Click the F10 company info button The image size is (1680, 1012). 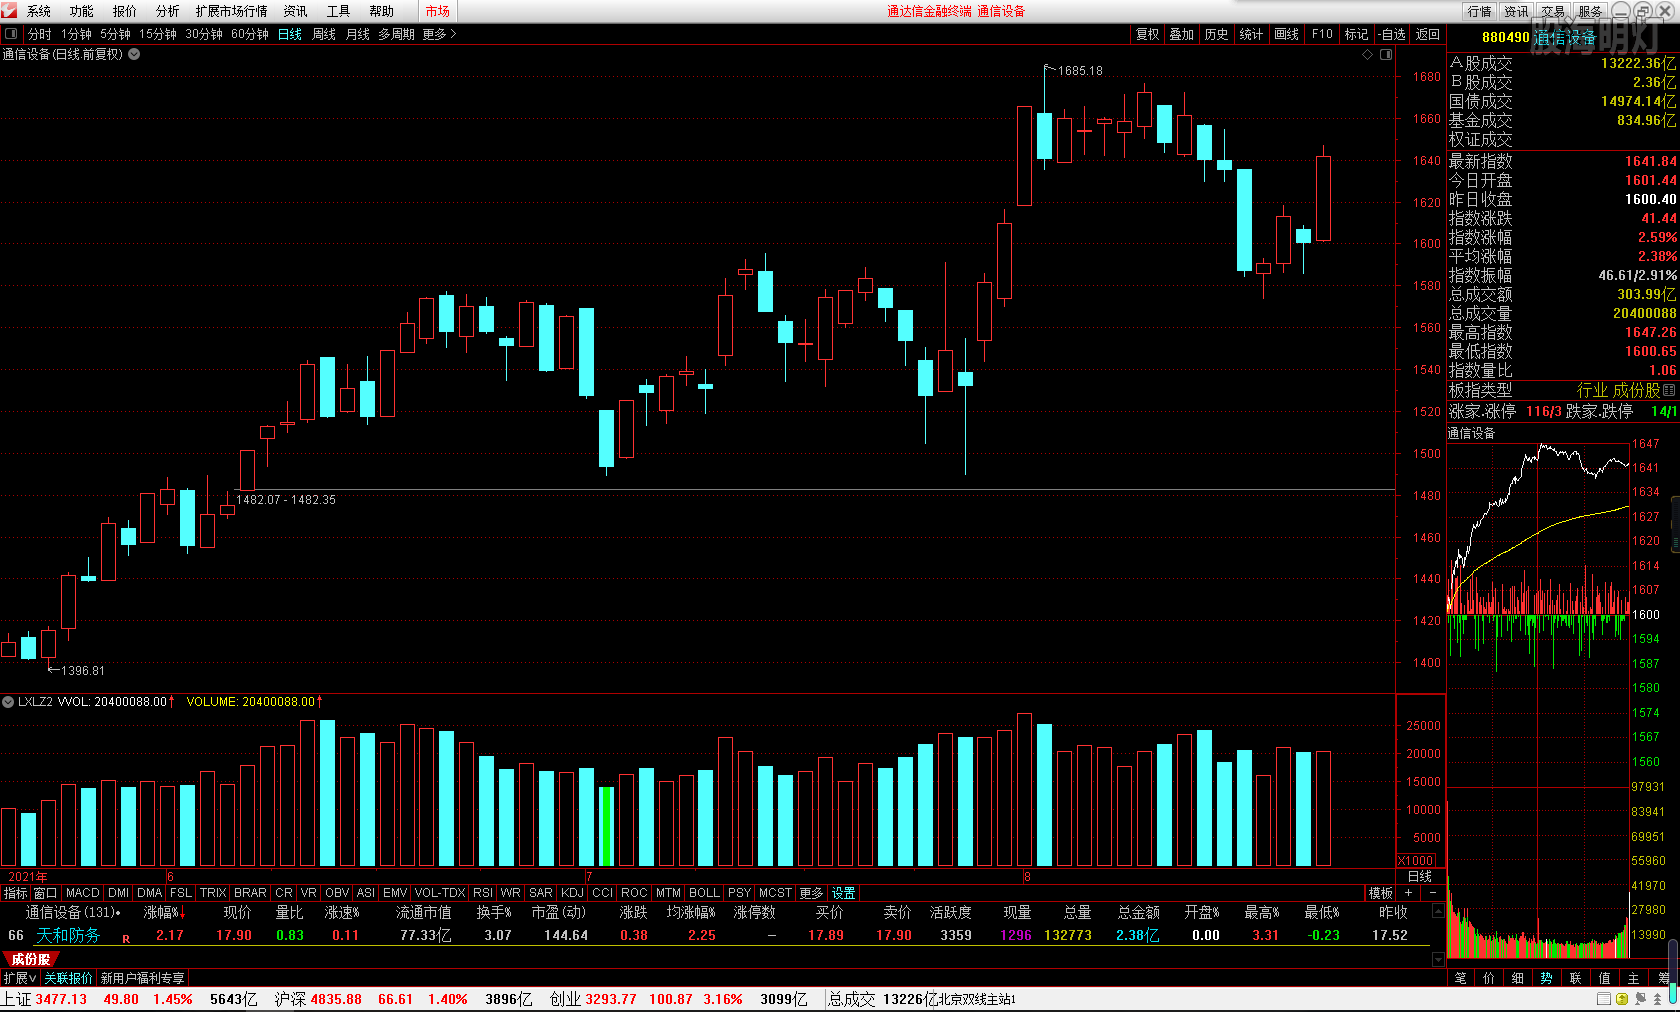[x=1322, y=34]
